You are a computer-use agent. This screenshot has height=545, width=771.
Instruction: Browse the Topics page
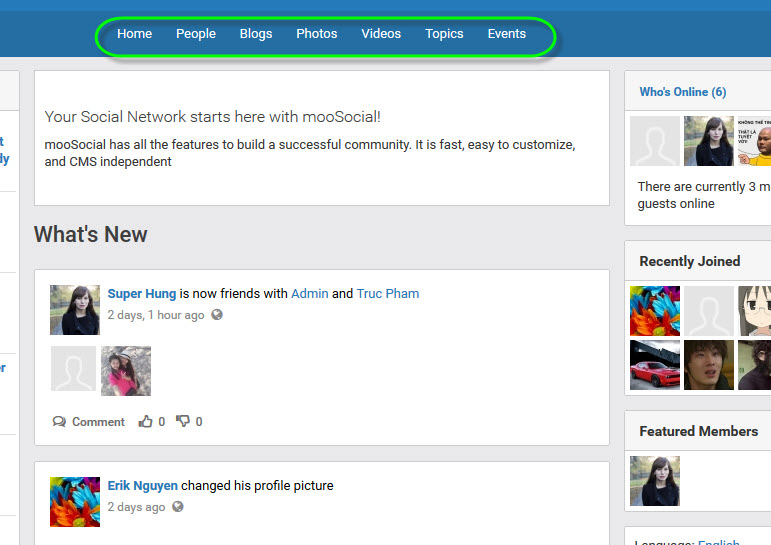[444, 34]
